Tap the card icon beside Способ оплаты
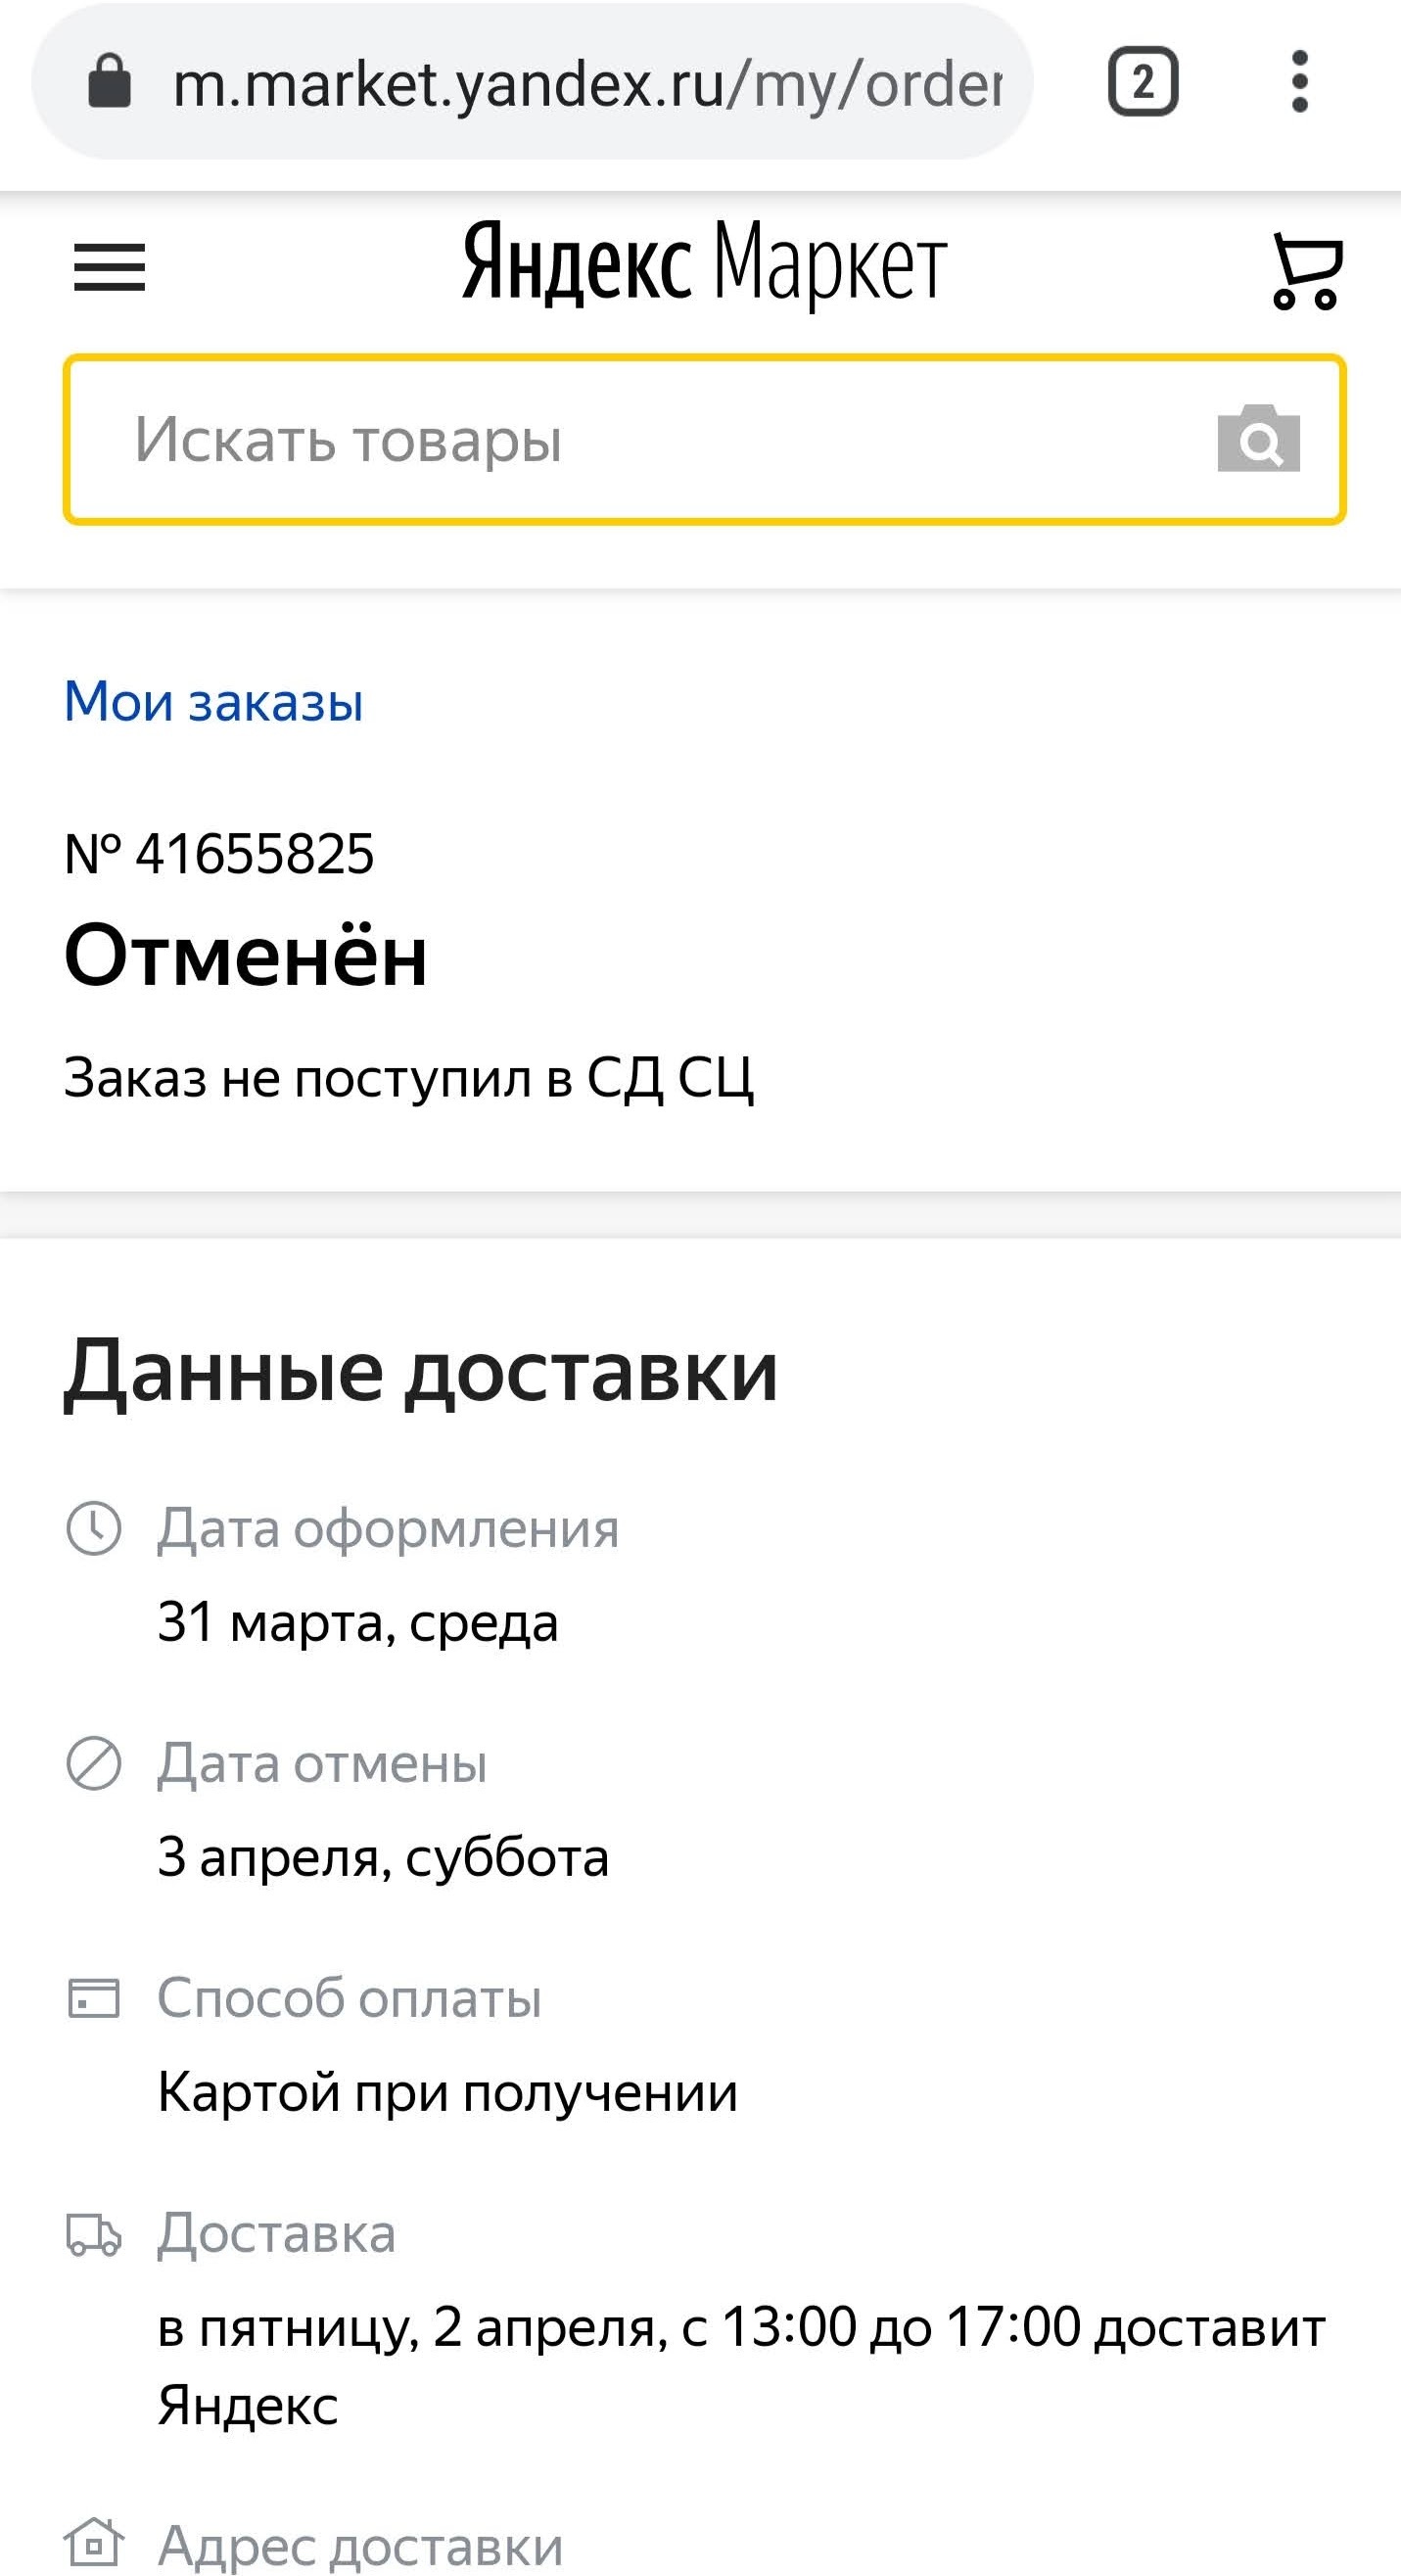The image size is (1401, 2576). [x=93, y=1998]
